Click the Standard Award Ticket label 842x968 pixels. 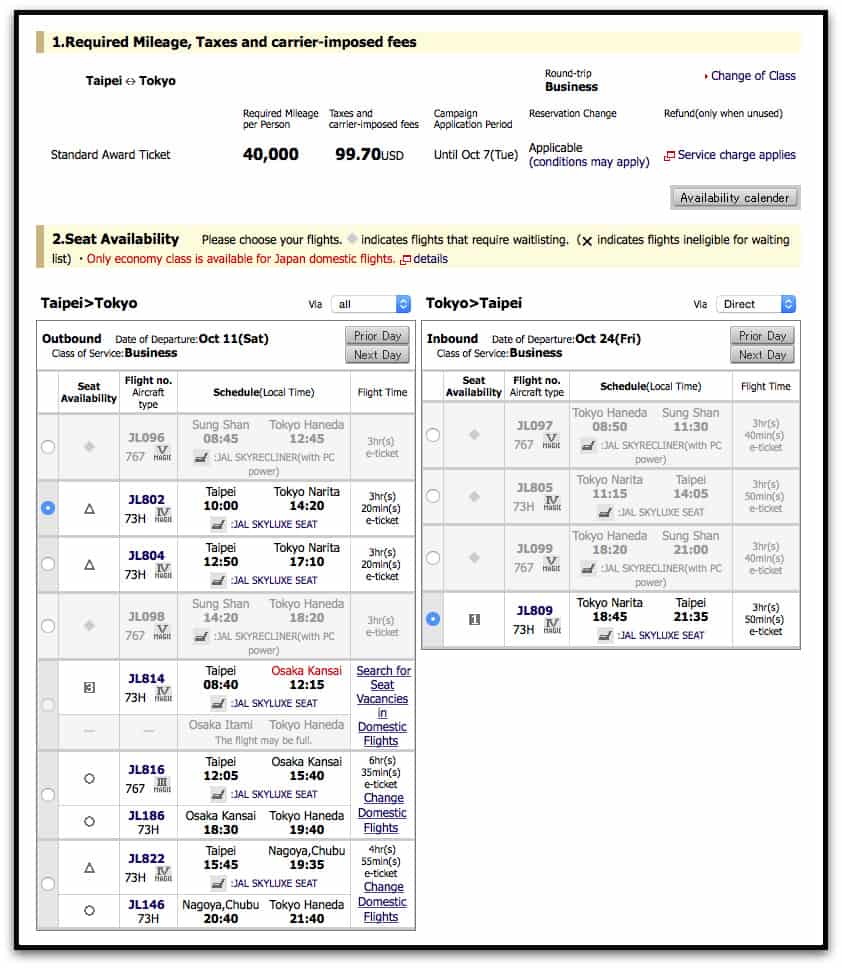(x=110, y=155)
